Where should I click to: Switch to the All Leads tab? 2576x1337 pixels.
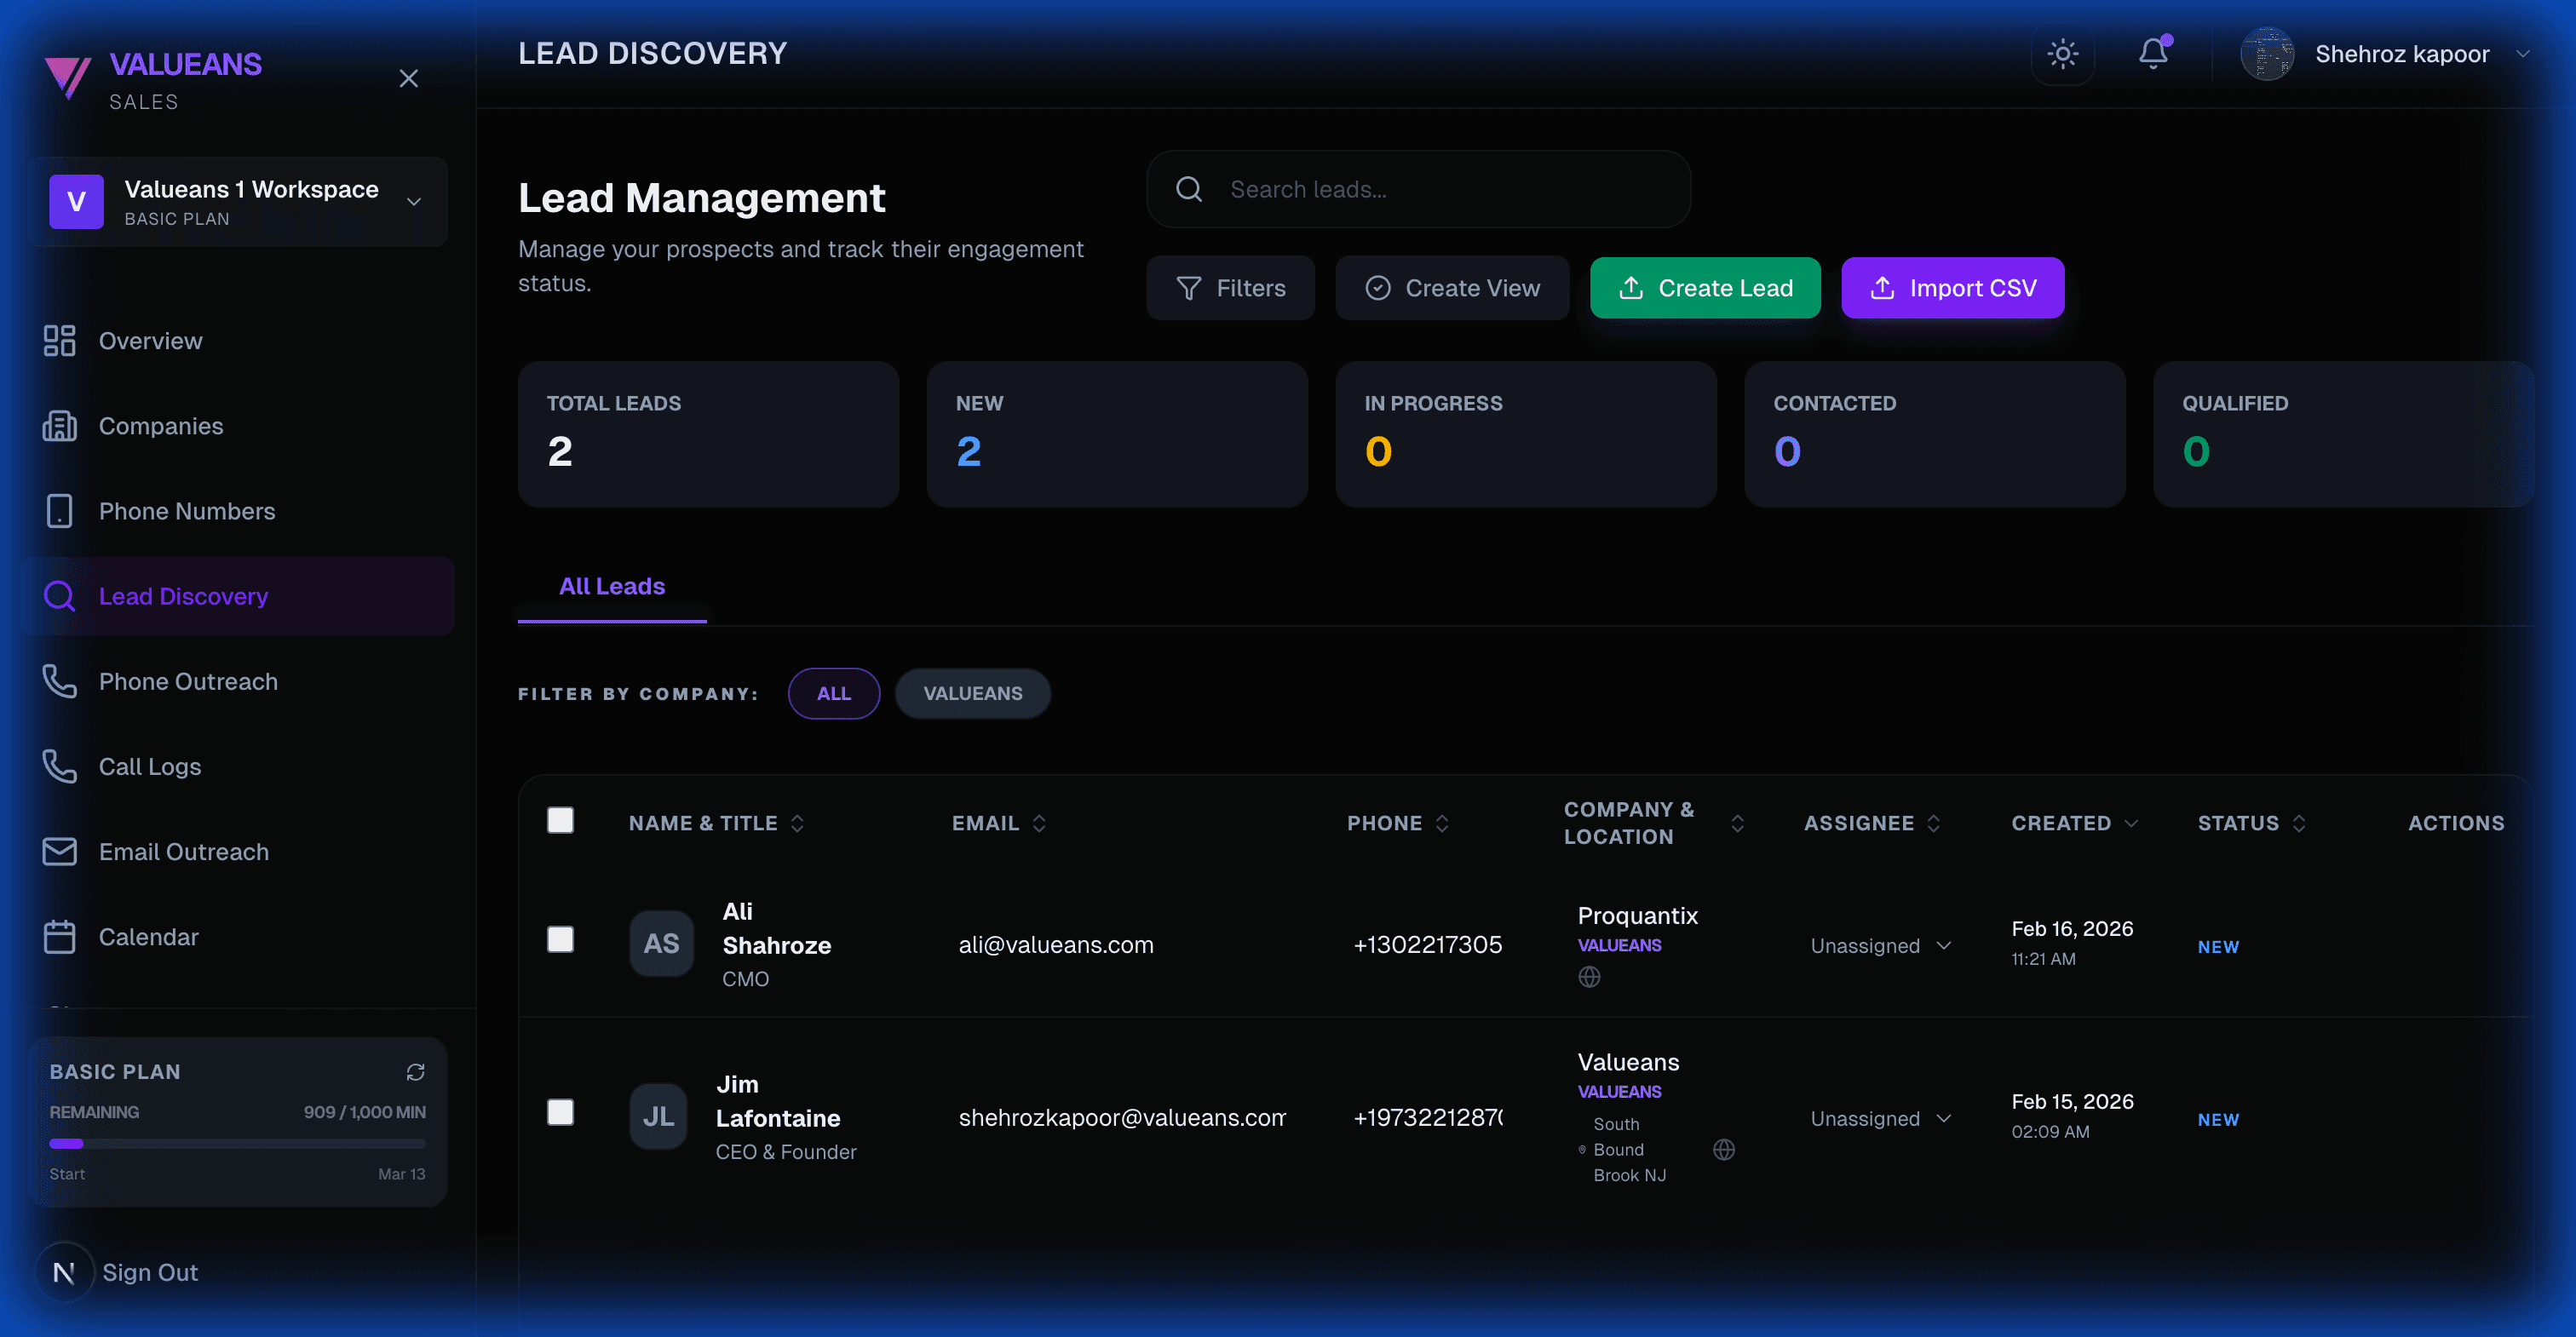coord(611,587)
